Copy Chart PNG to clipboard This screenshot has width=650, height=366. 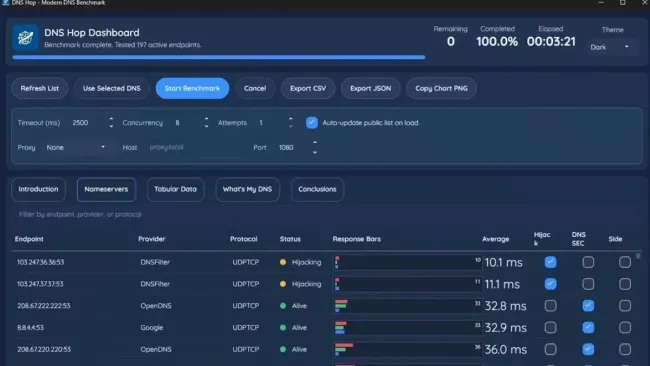pyautogui.click(x=441, y=88)
